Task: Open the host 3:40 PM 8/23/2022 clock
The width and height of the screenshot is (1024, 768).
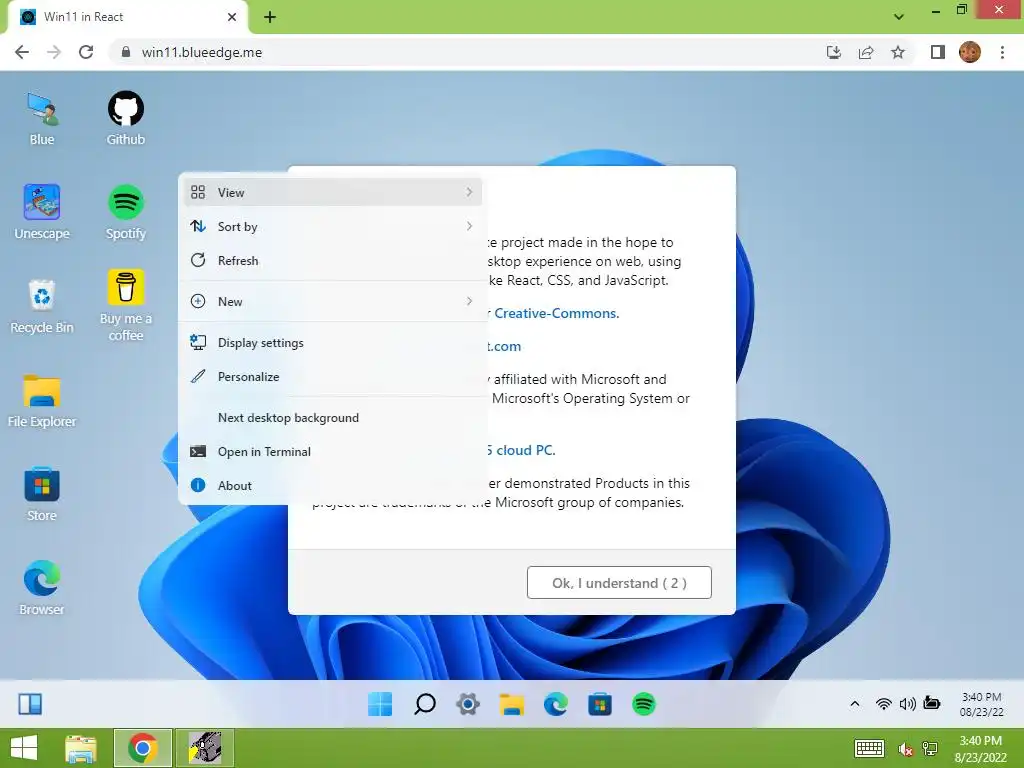Action: pos(980,748)
